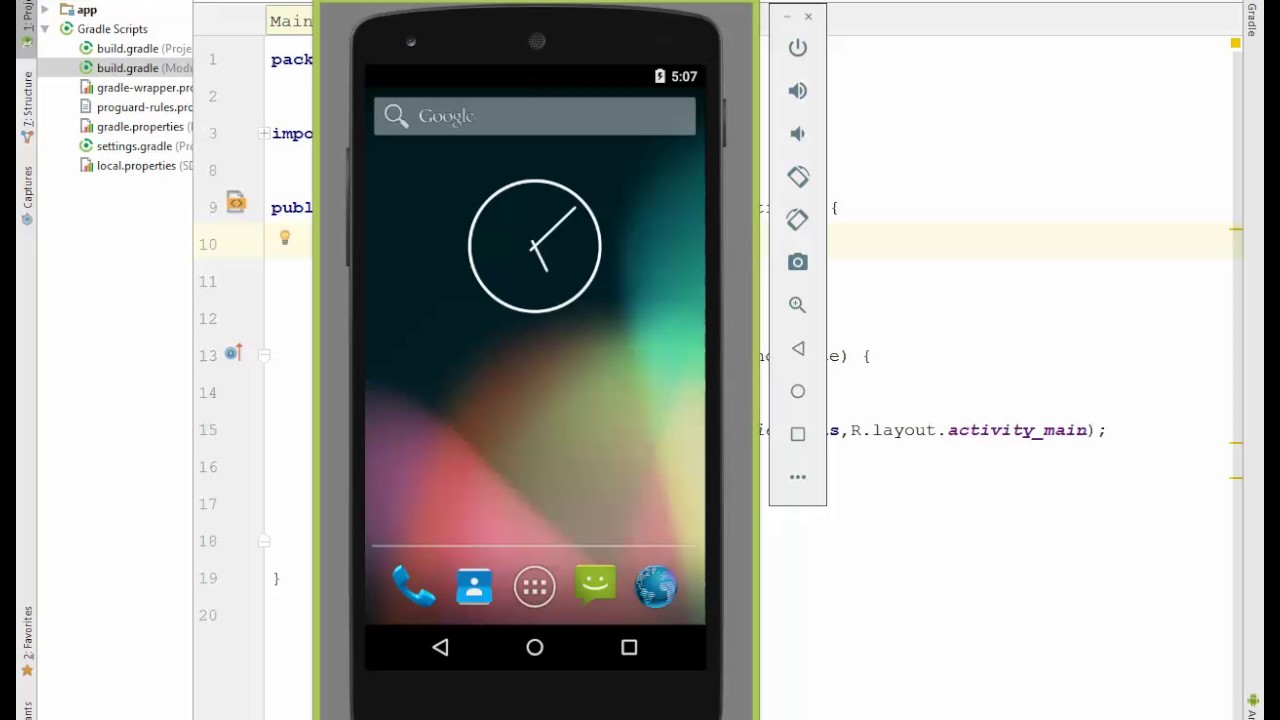Tap the analog clock widget
The image size is (1280, 720).
(535, 246)
